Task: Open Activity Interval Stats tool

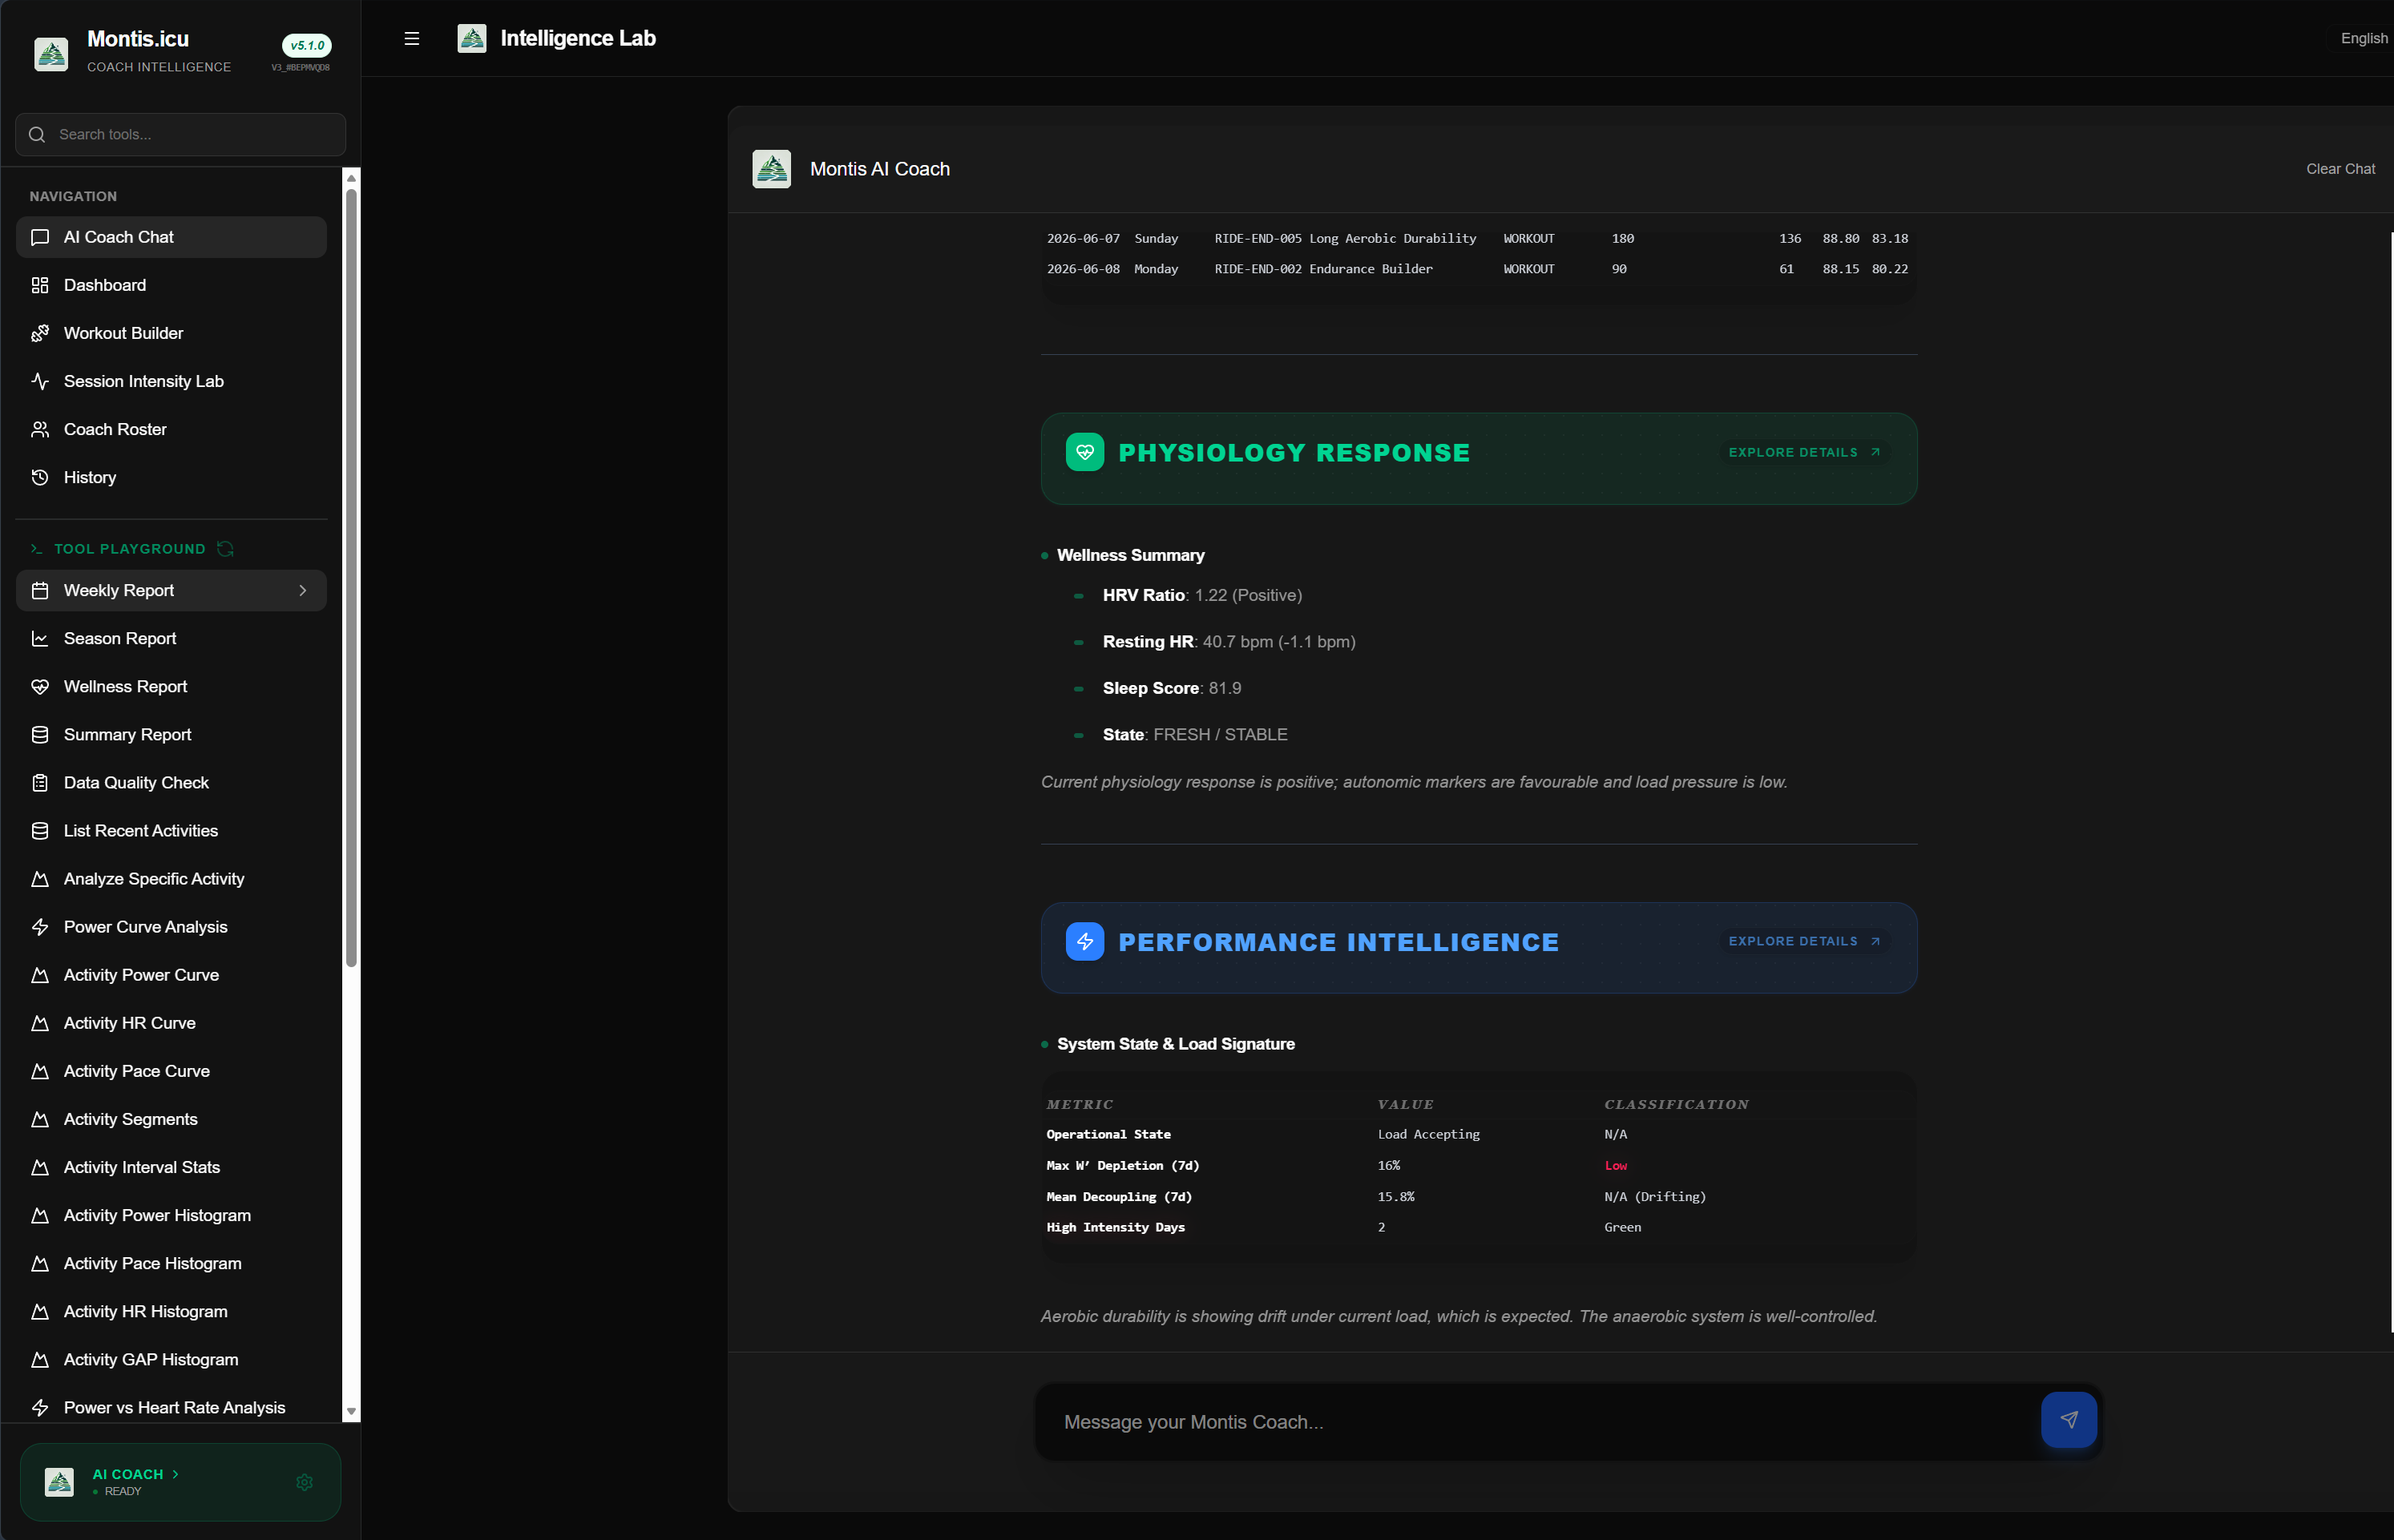Action: point(171,1167)
